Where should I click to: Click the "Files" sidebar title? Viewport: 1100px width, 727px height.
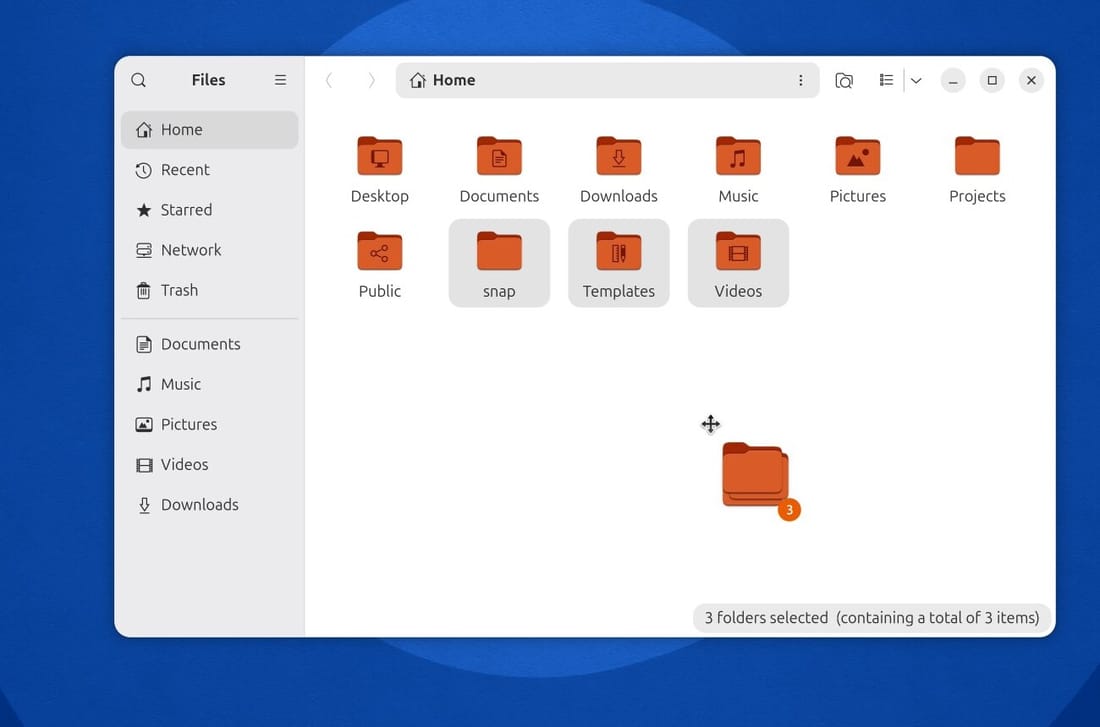(208, 80)
